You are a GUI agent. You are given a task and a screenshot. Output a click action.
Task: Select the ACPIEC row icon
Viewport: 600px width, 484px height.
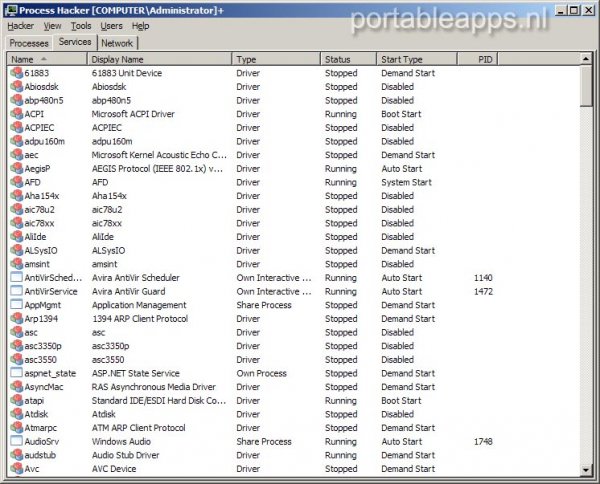pos(16,127)
